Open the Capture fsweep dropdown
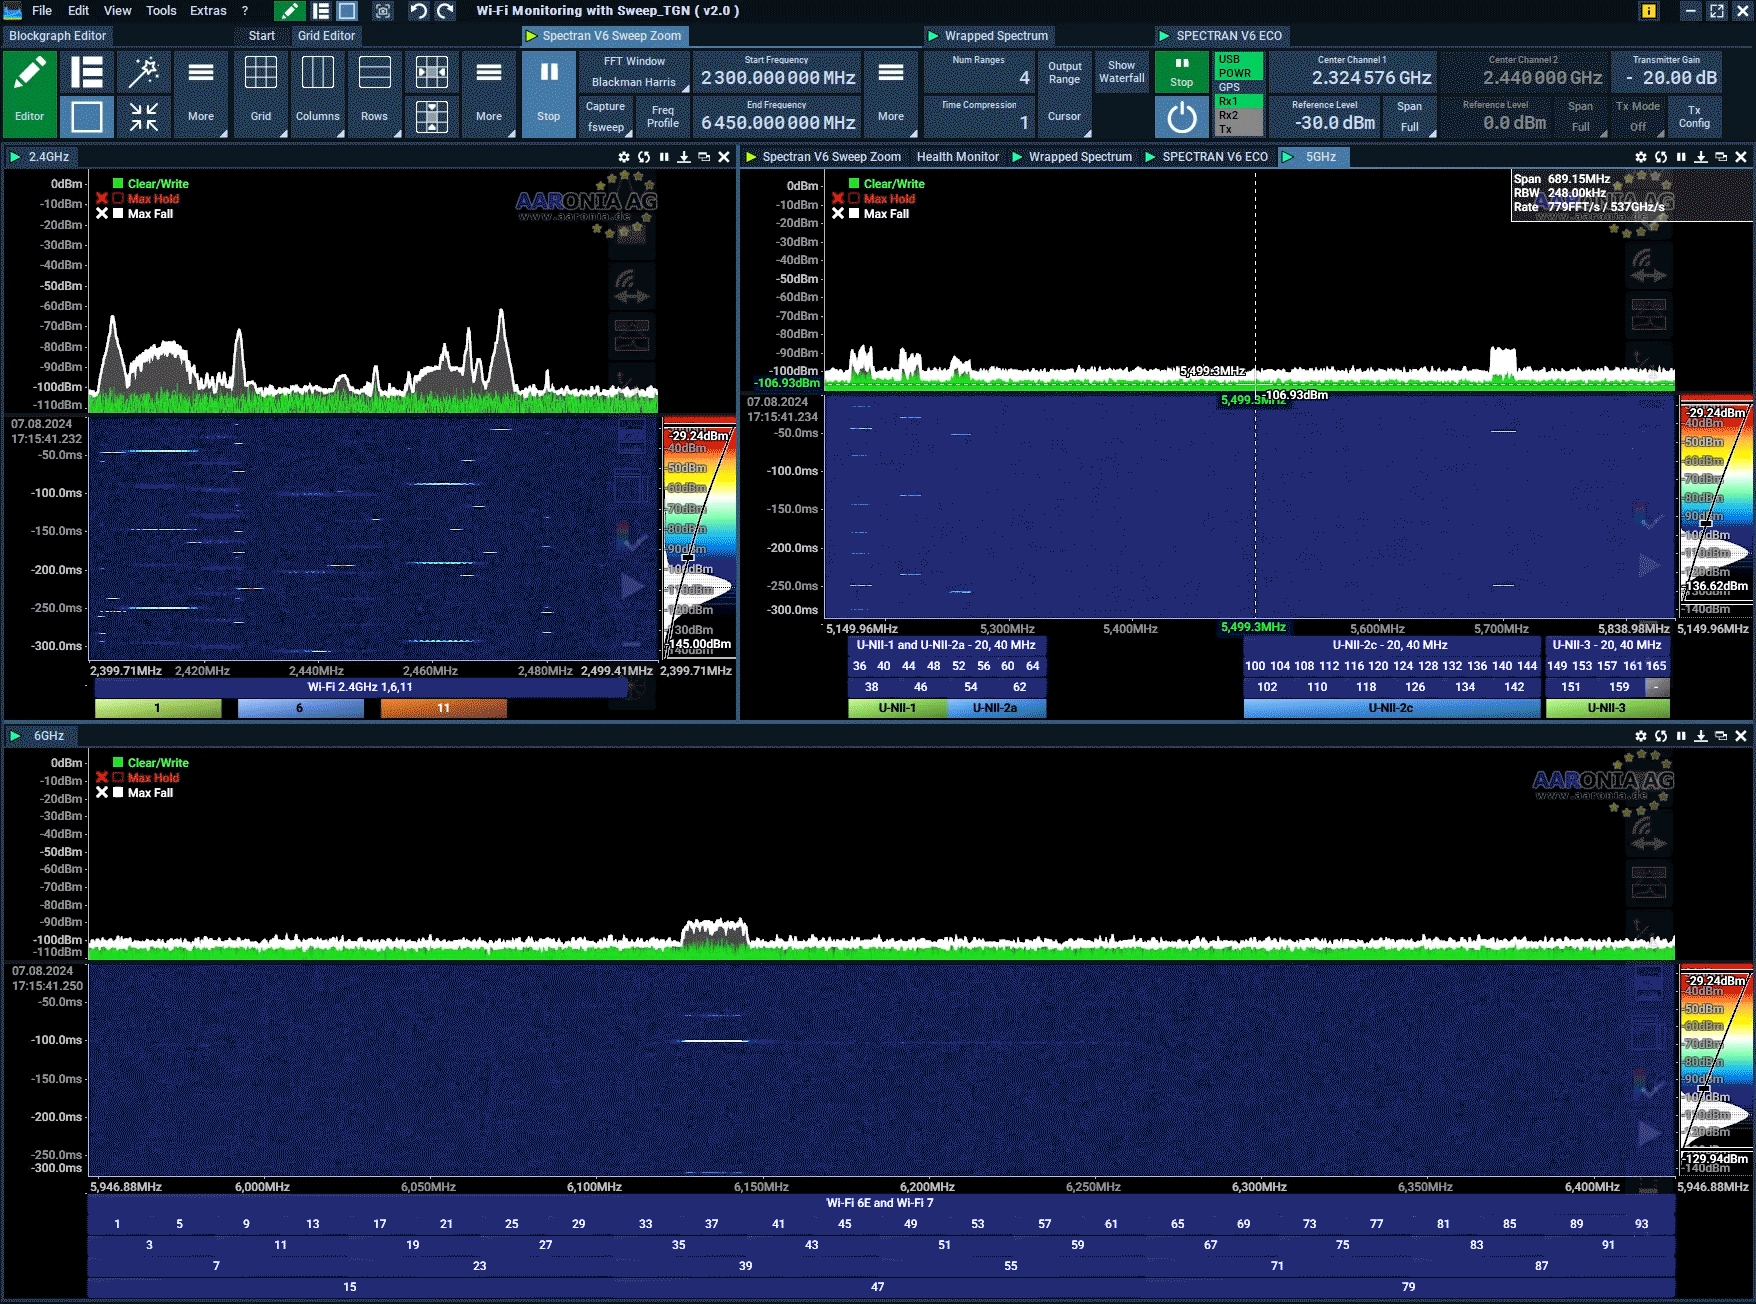Viewport: 1756px width, 1304px height. click(606, 117)
